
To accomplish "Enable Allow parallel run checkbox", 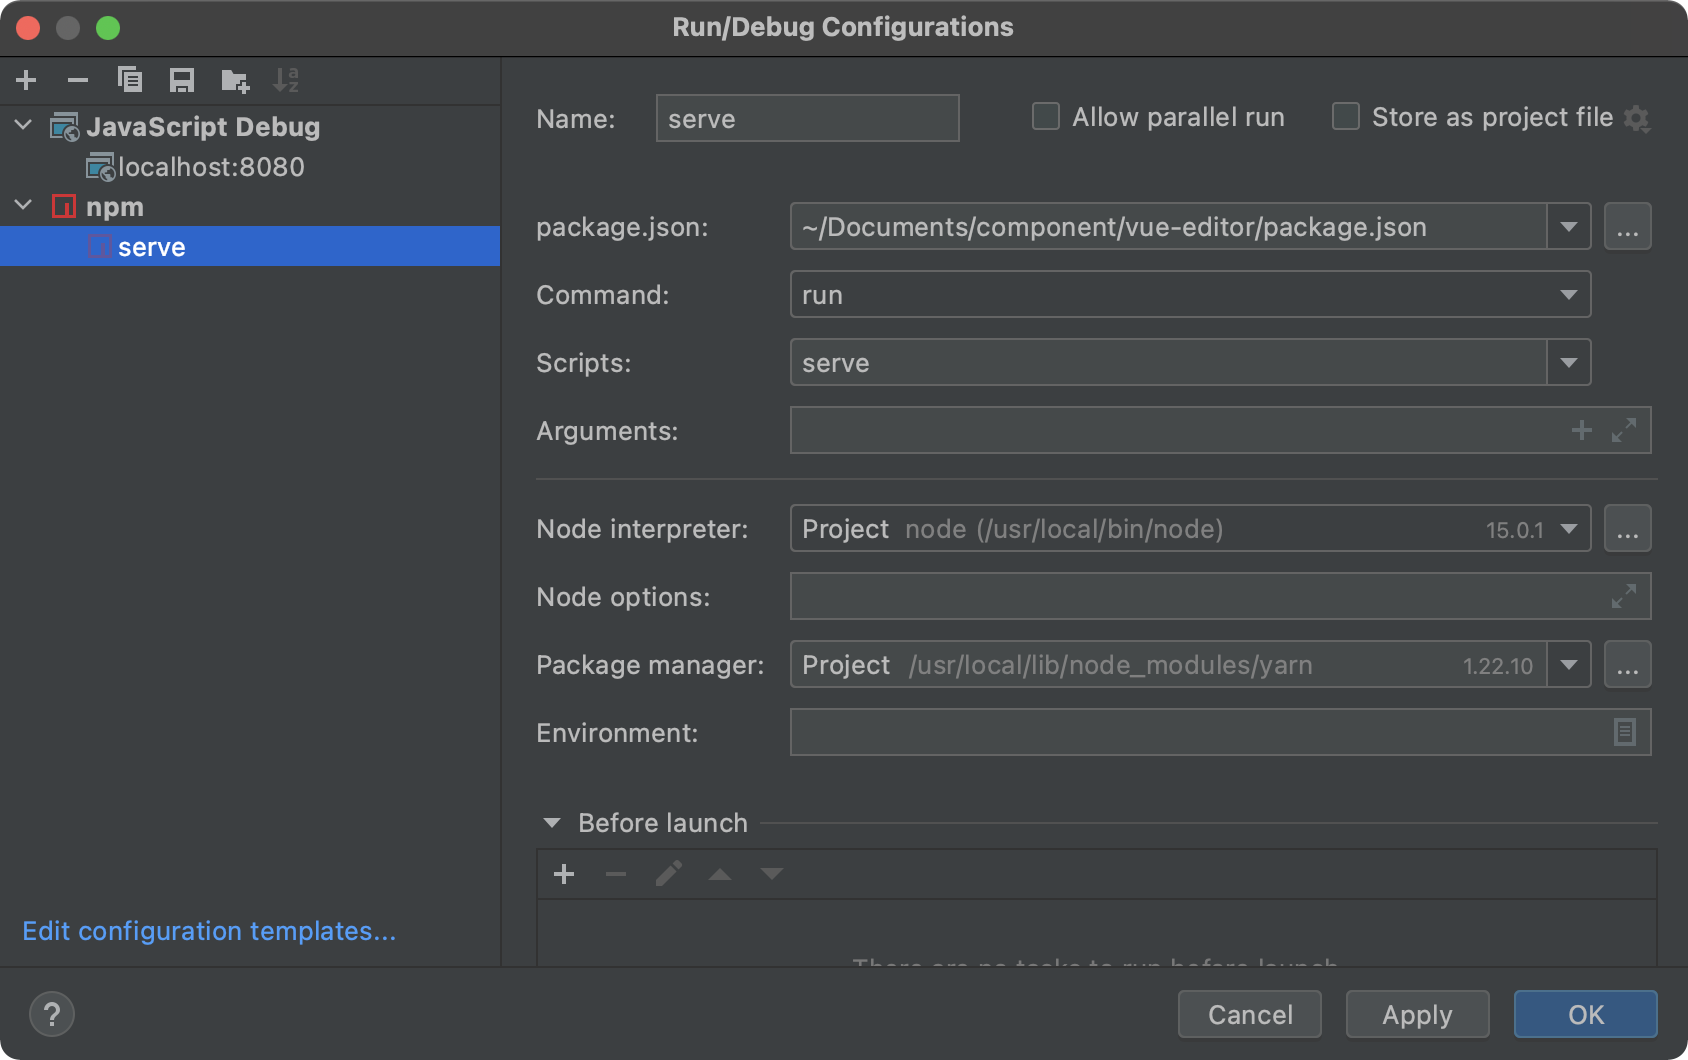I will (x=1046, y=117).
